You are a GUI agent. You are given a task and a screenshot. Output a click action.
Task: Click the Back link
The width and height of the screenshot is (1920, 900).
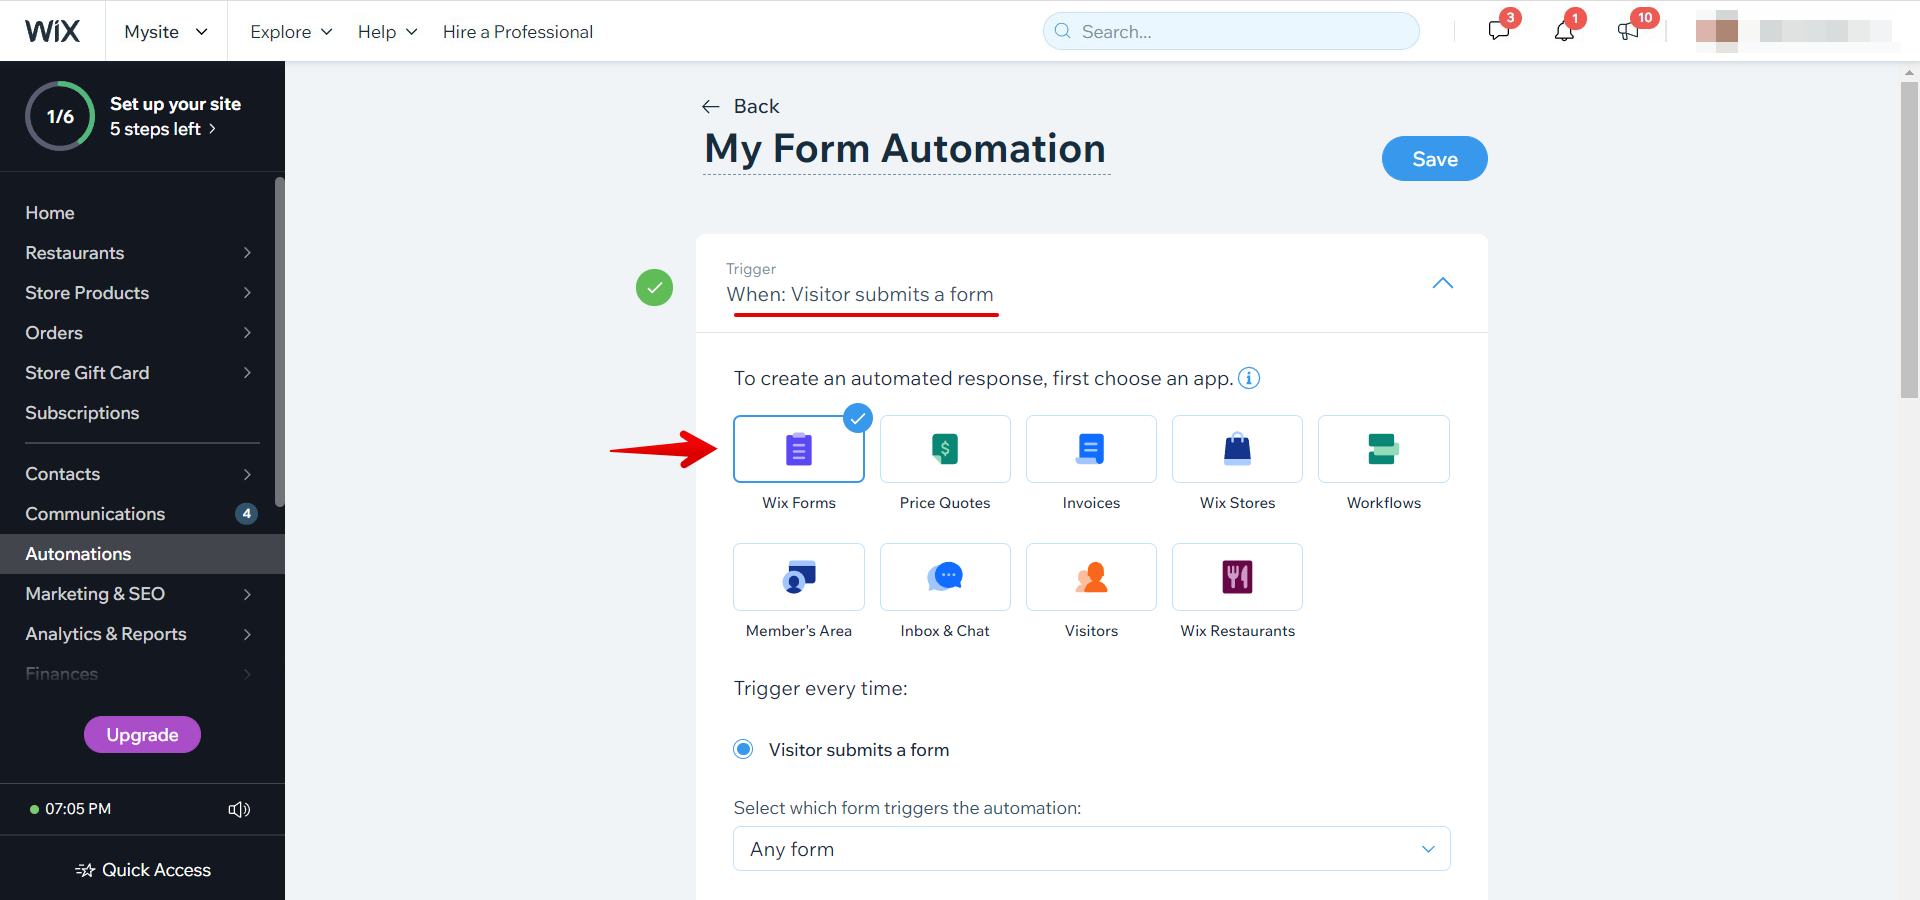tap(756, 106)
